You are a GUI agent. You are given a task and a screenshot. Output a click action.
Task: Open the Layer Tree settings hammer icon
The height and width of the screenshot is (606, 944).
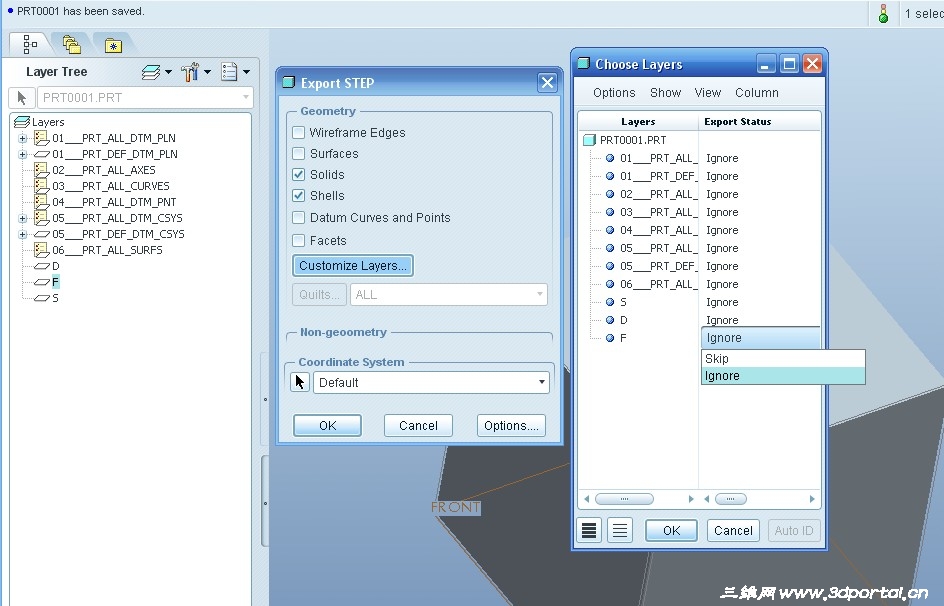tap(190, 72)
